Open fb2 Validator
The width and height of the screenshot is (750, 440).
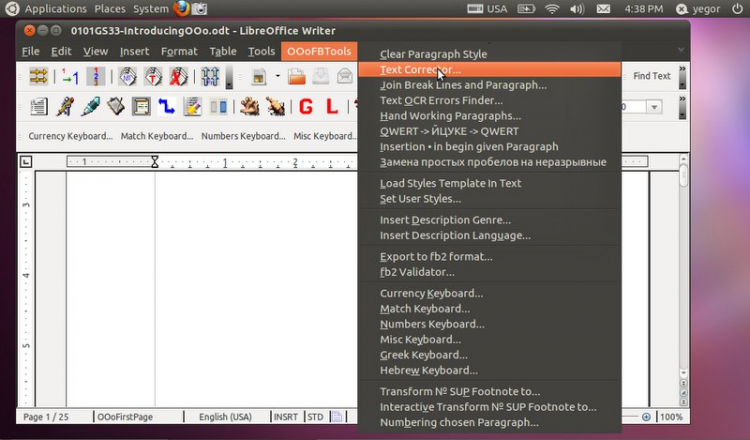pos(489,272)
